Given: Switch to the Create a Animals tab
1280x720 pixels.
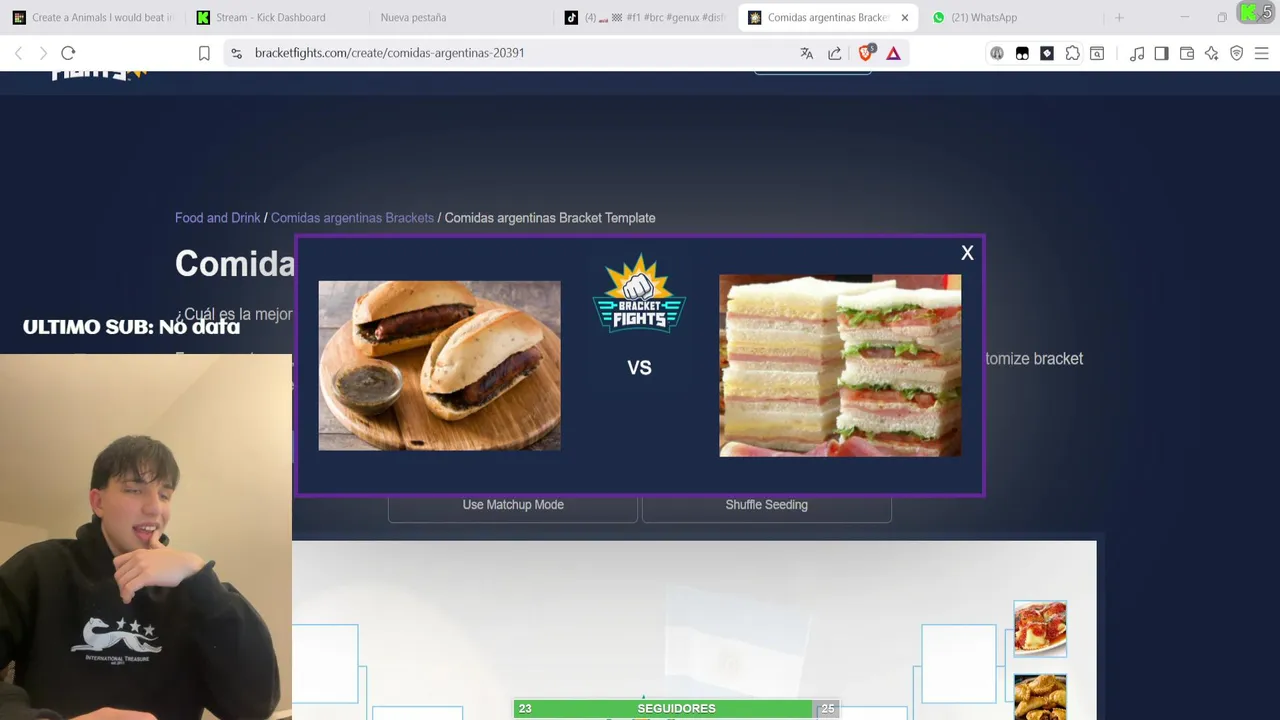Looking at the screenshot, I should 92,17.
